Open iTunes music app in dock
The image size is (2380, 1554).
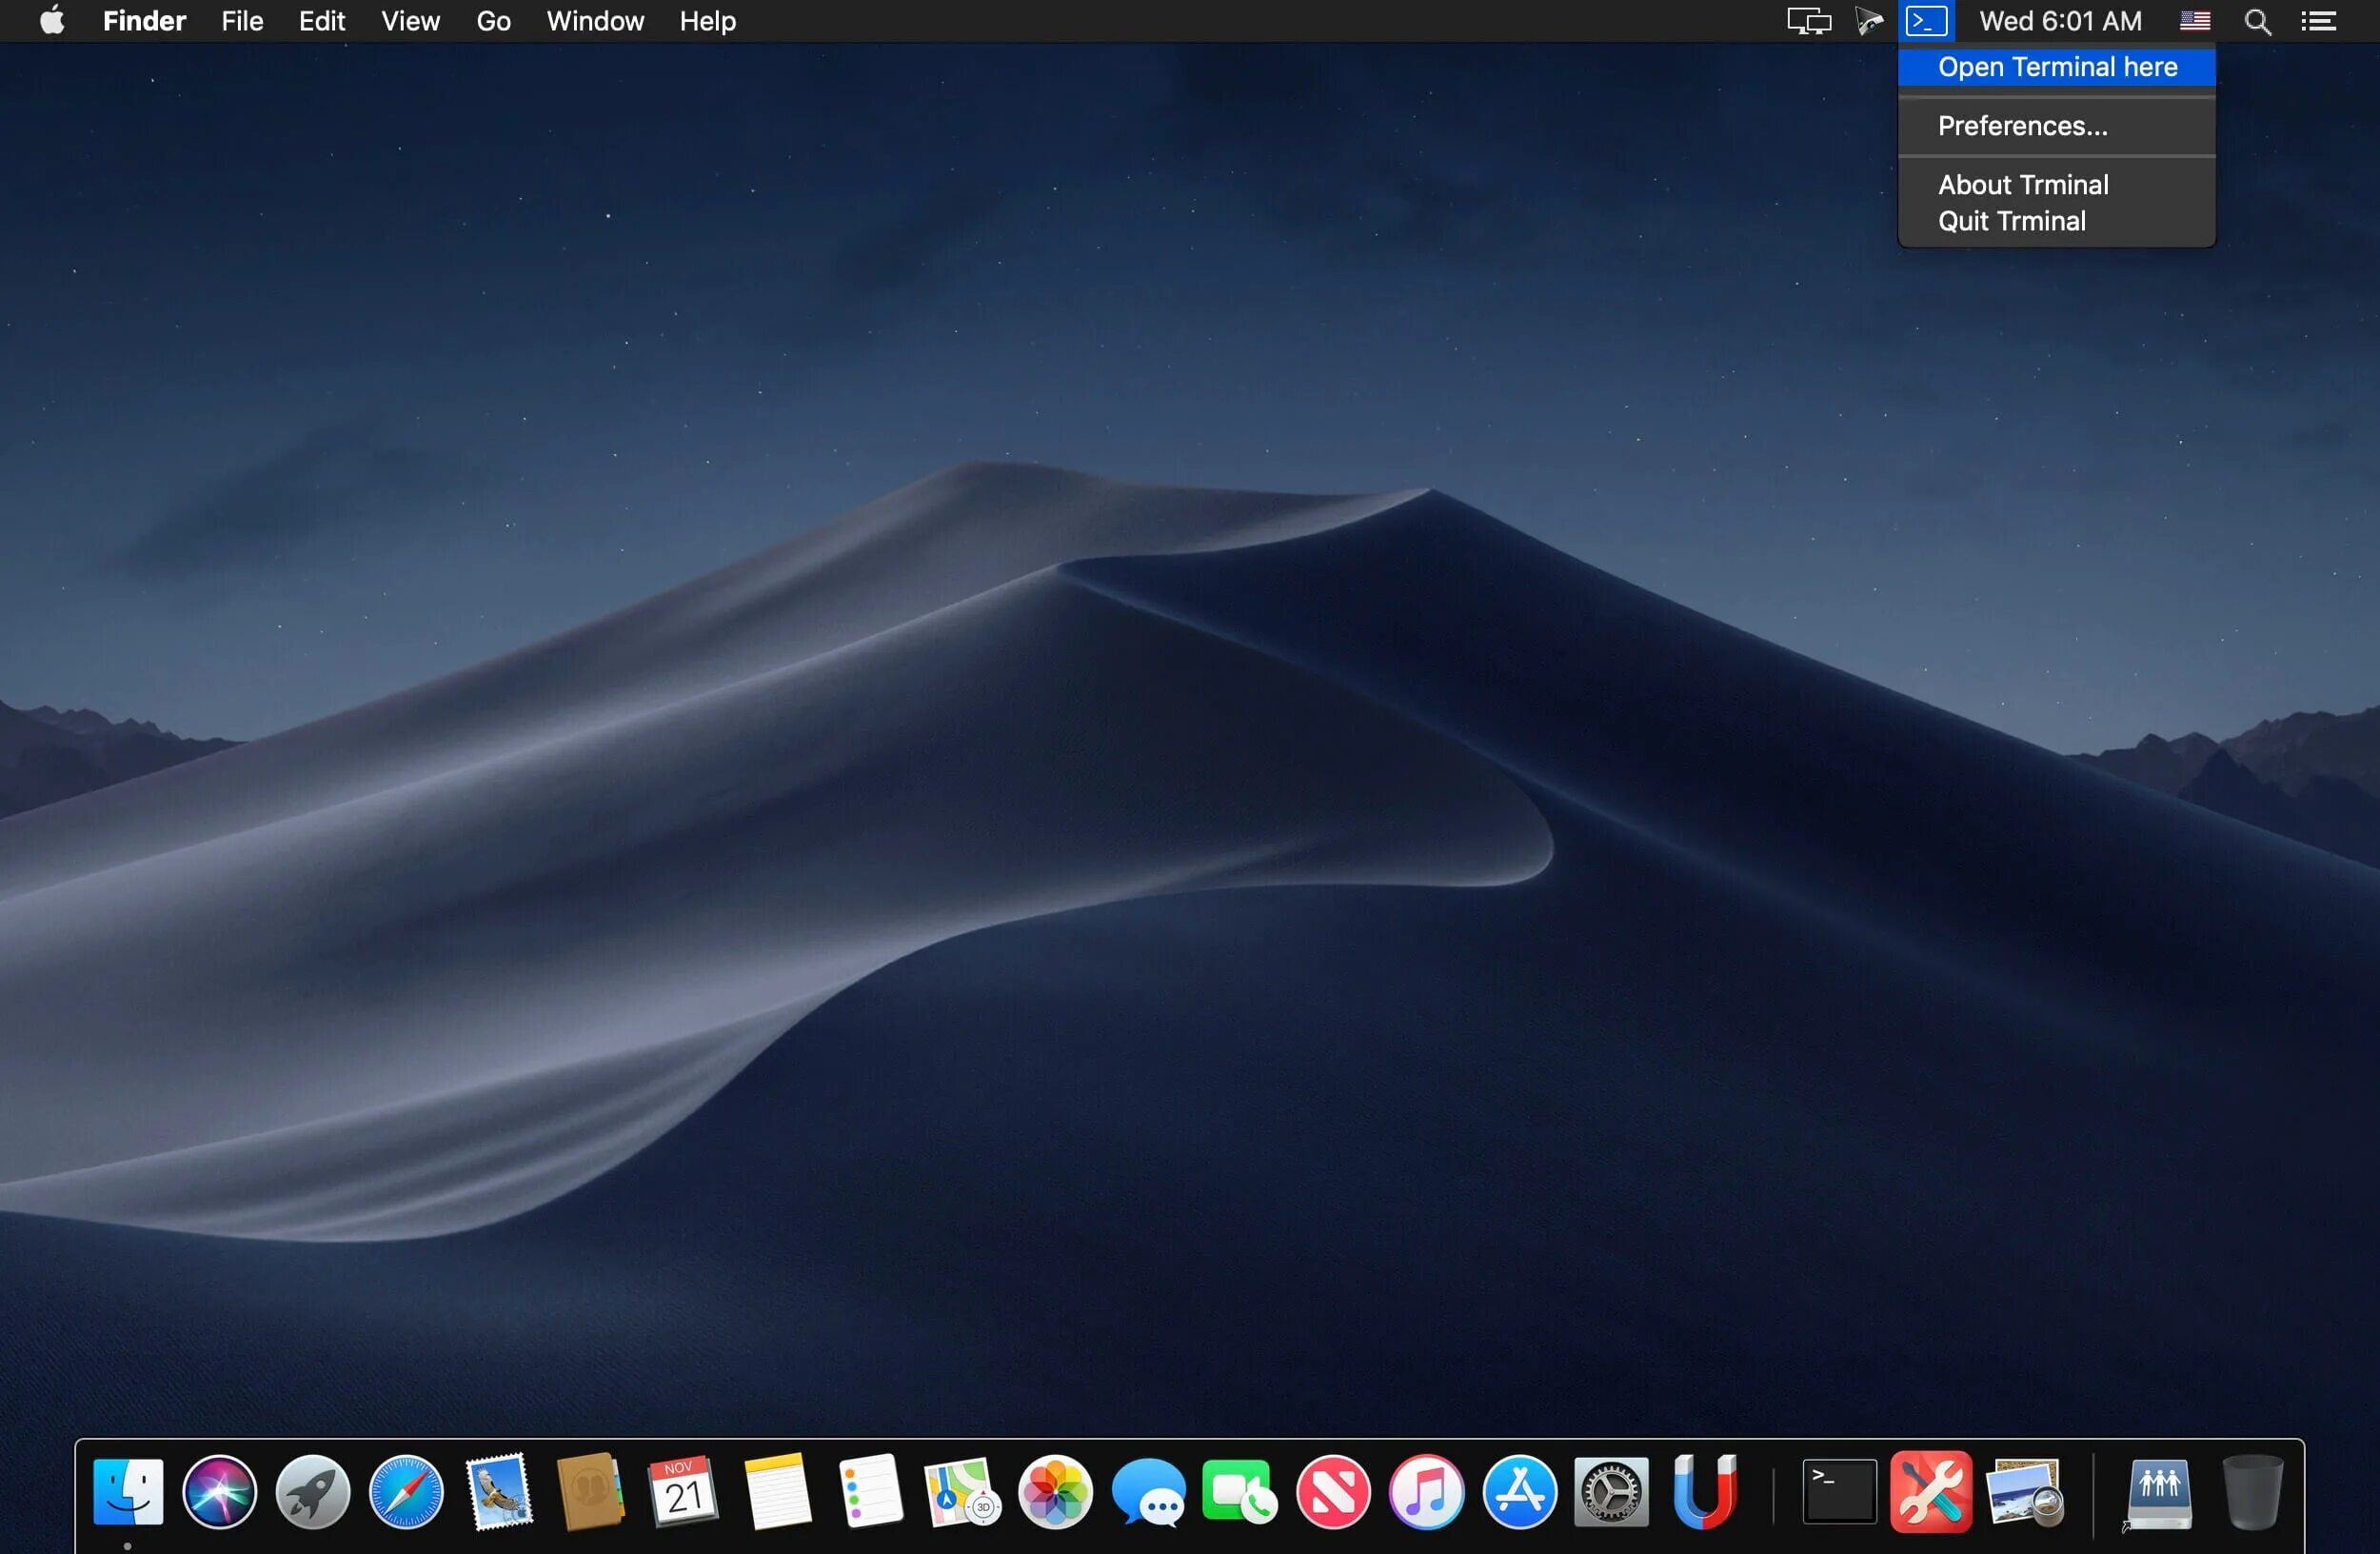point(1427,1492)
